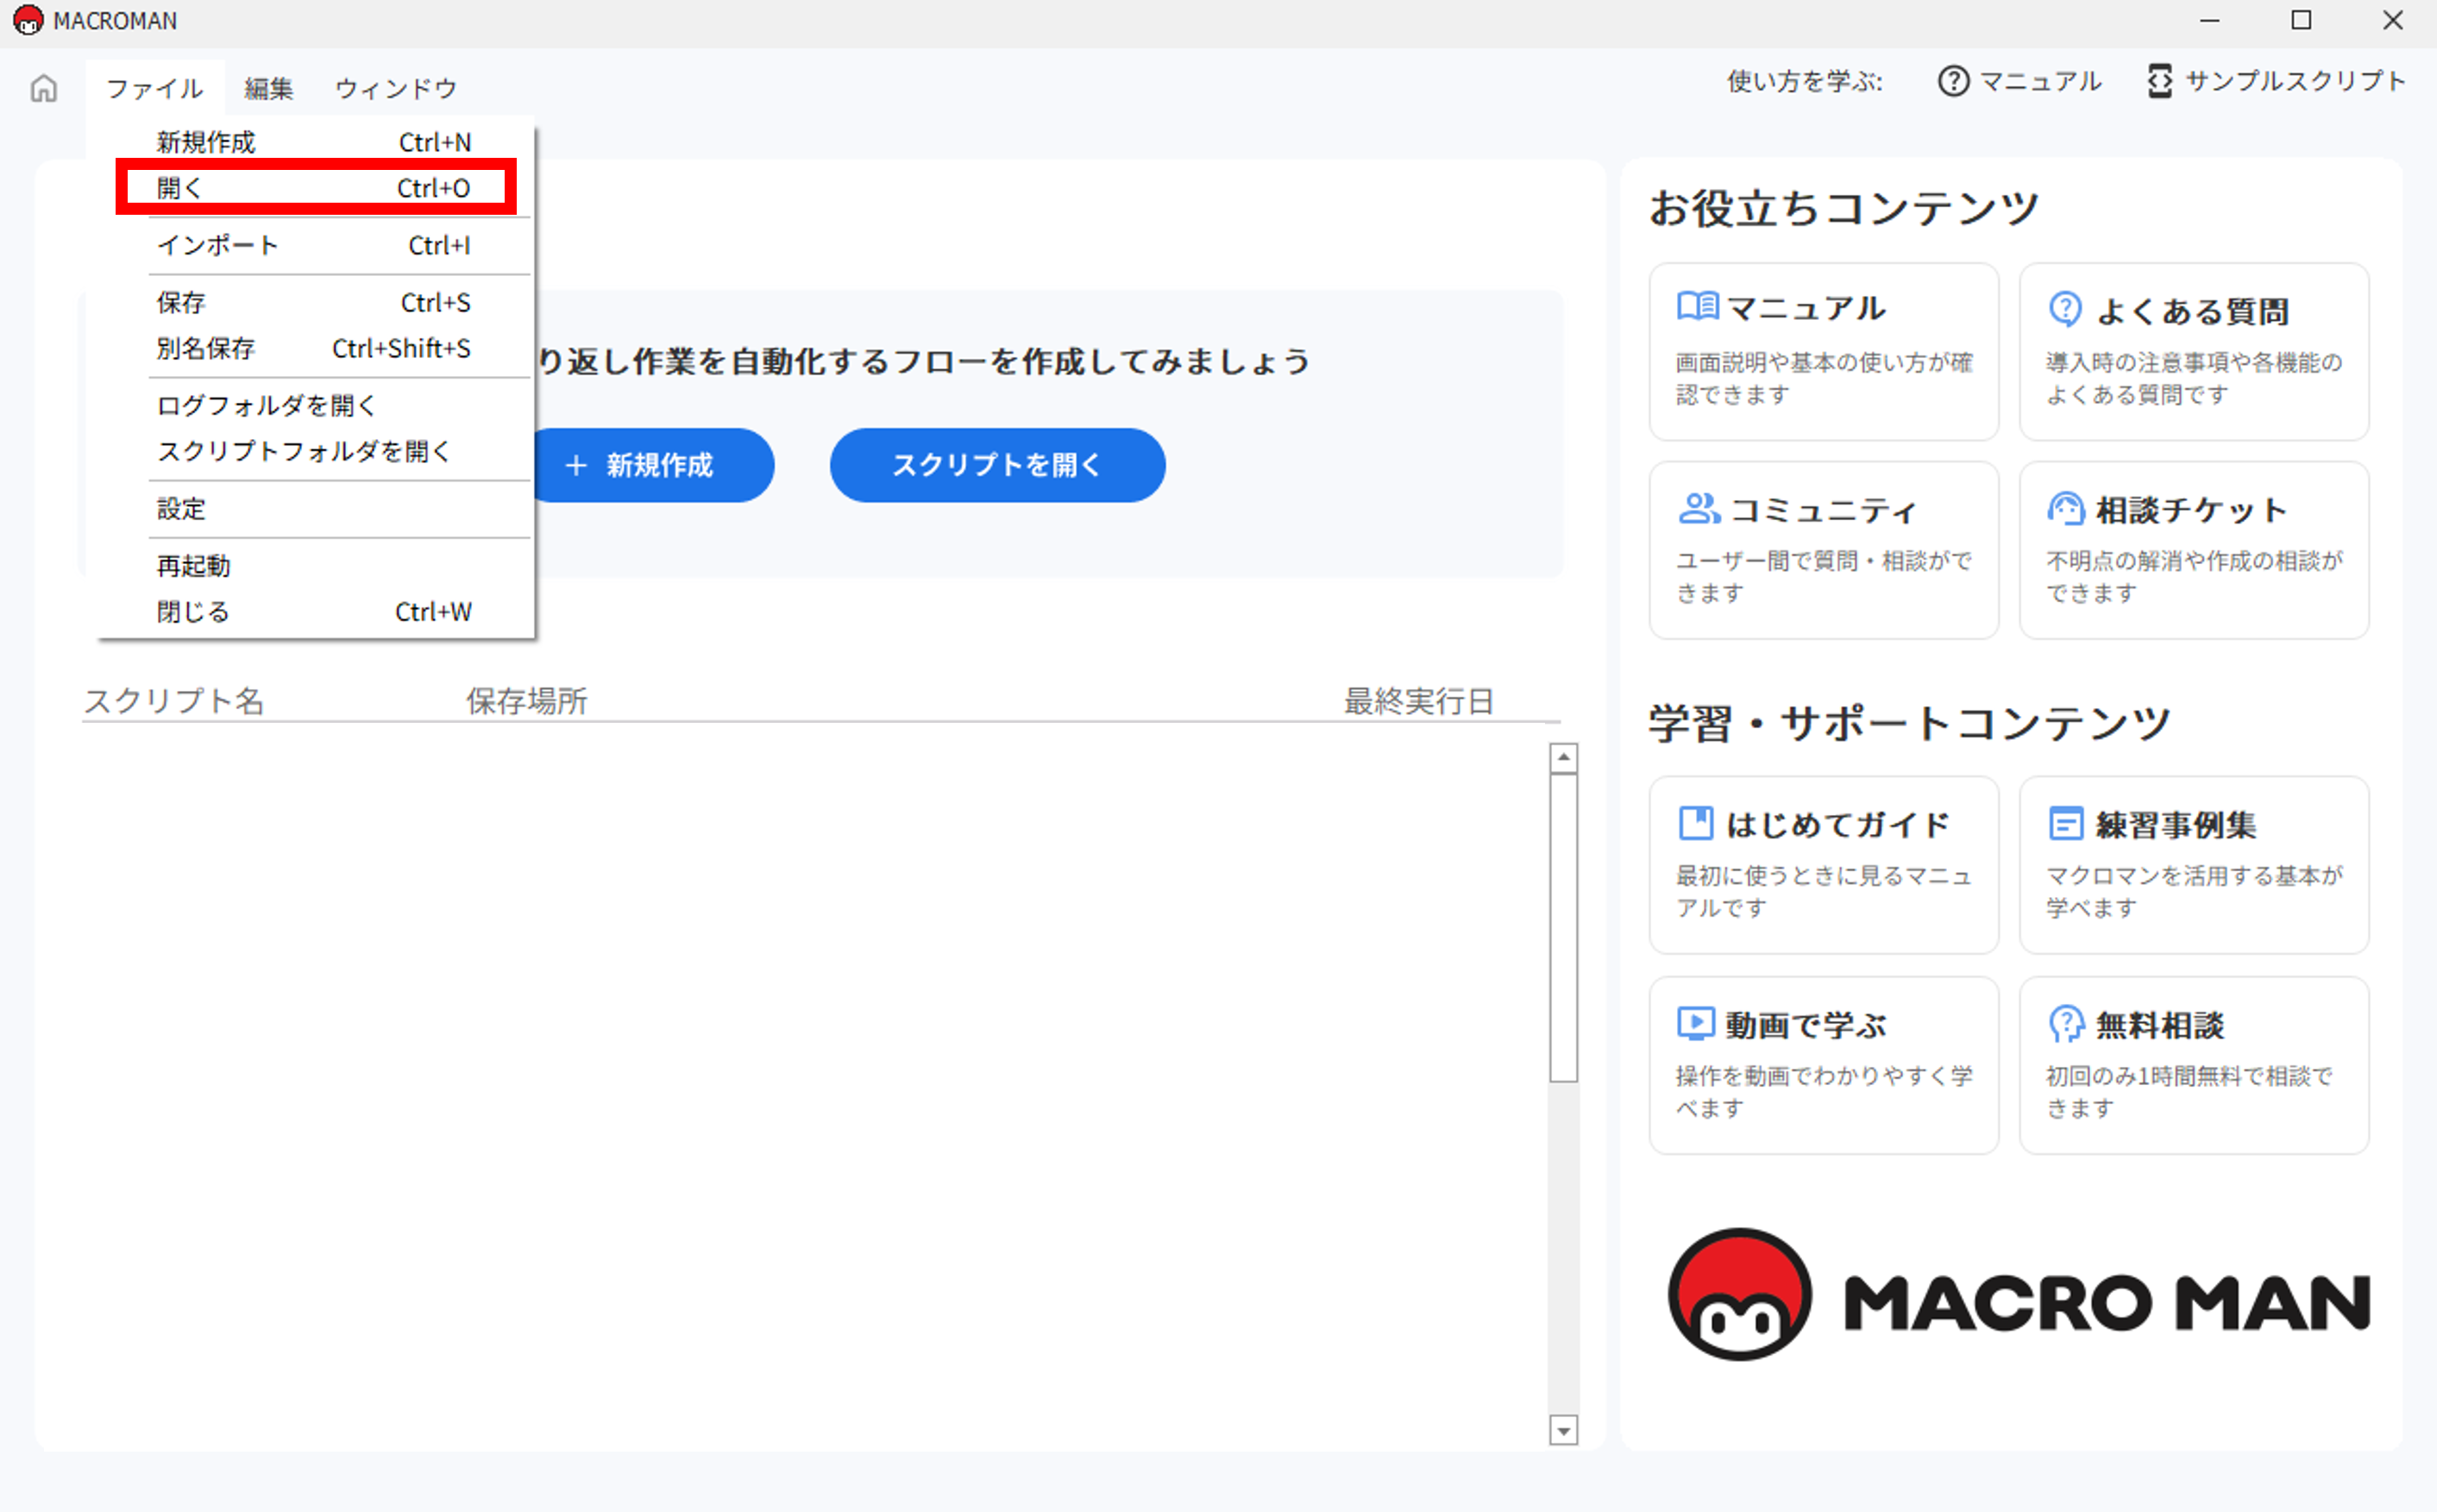Open the よくある質問 card

[2193, 351]
